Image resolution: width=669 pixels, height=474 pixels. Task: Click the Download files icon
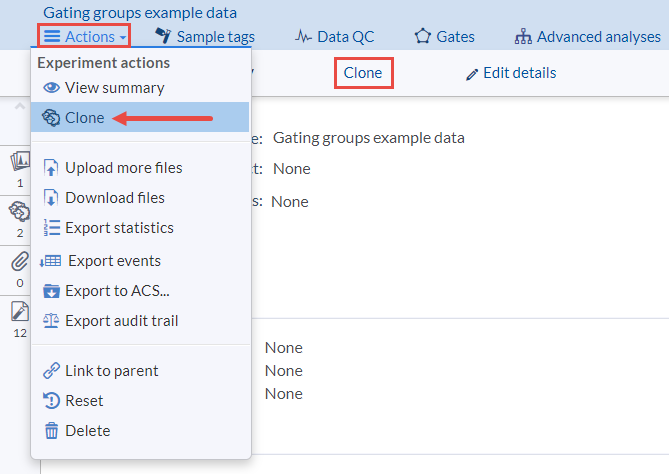(x=52, y=198)
